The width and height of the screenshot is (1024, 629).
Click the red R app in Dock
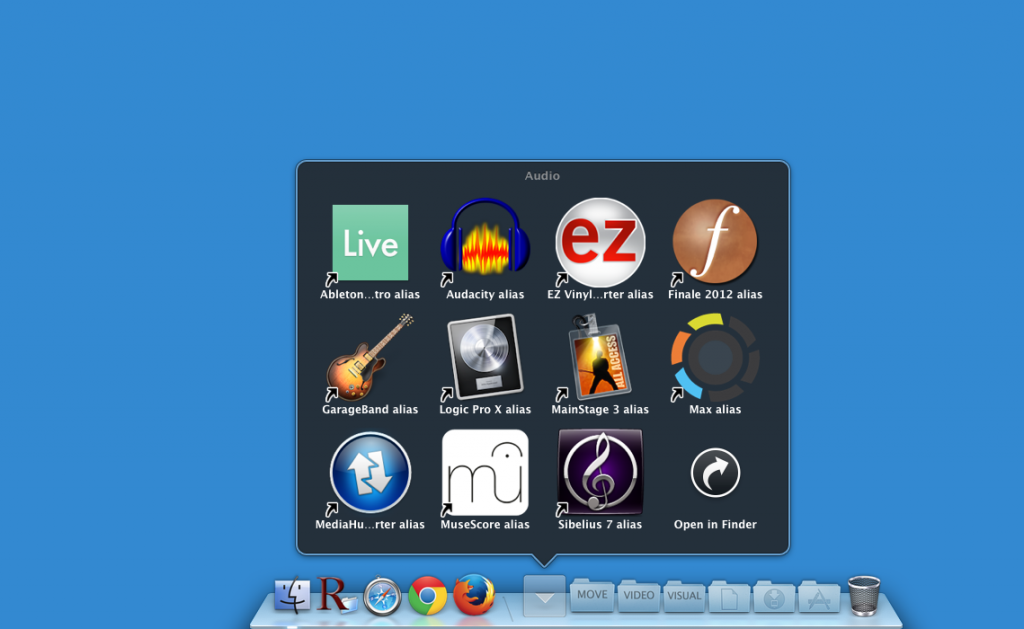[x=336, y=594]
